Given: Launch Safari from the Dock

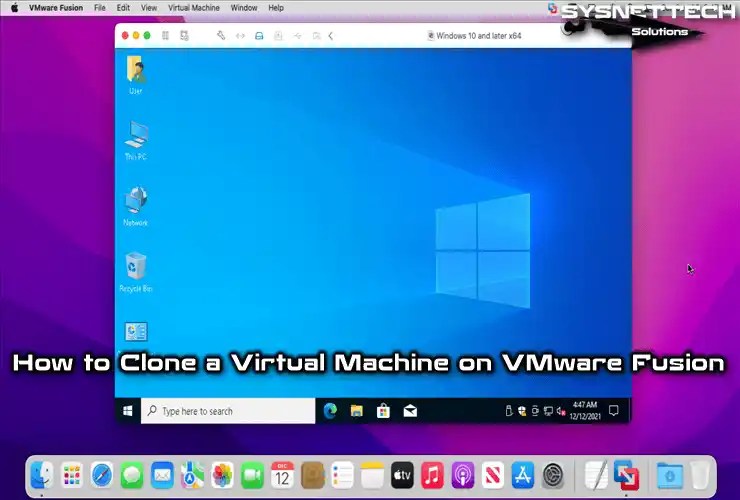Looking at the screenshot, I should [102, 475].
